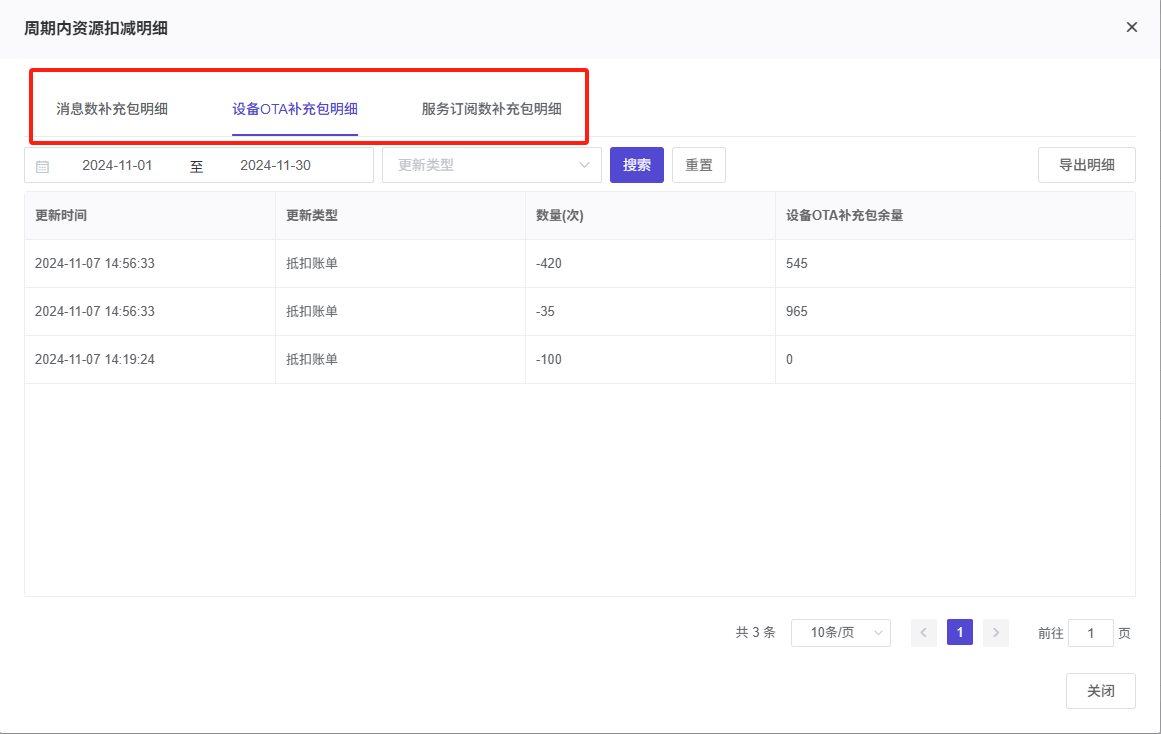The width and height of the screenshot is (1161, 734).
Task: Go to next page arrow
Action: [x=996, y=633]
